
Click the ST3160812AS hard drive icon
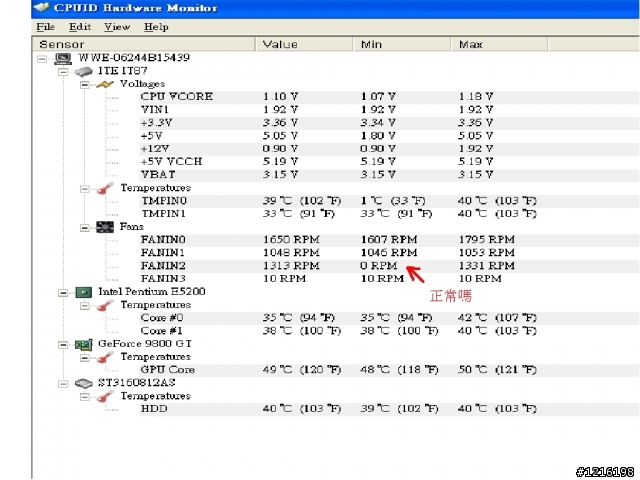[84, 384]
